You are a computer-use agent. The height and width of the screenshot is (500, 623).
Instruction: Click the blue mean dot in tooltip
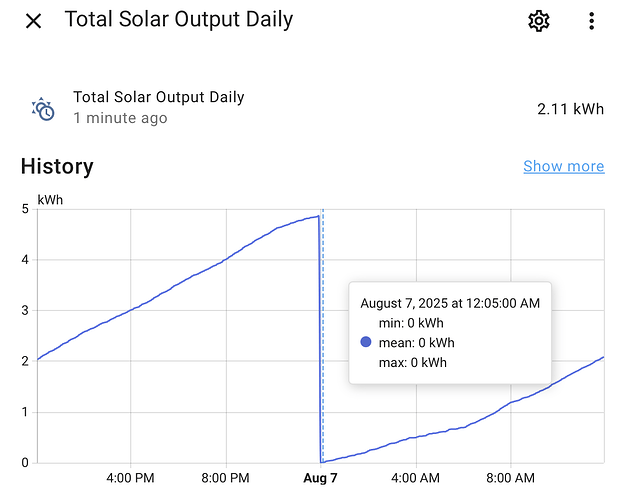pos(366,342)
